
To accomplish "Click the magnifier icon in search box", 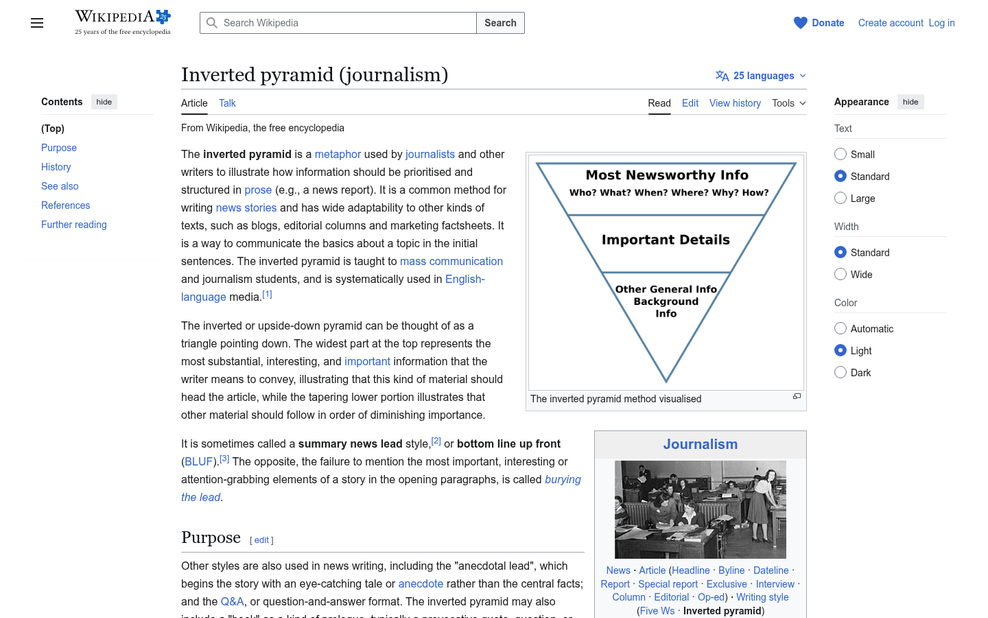I will coord(212,23).
